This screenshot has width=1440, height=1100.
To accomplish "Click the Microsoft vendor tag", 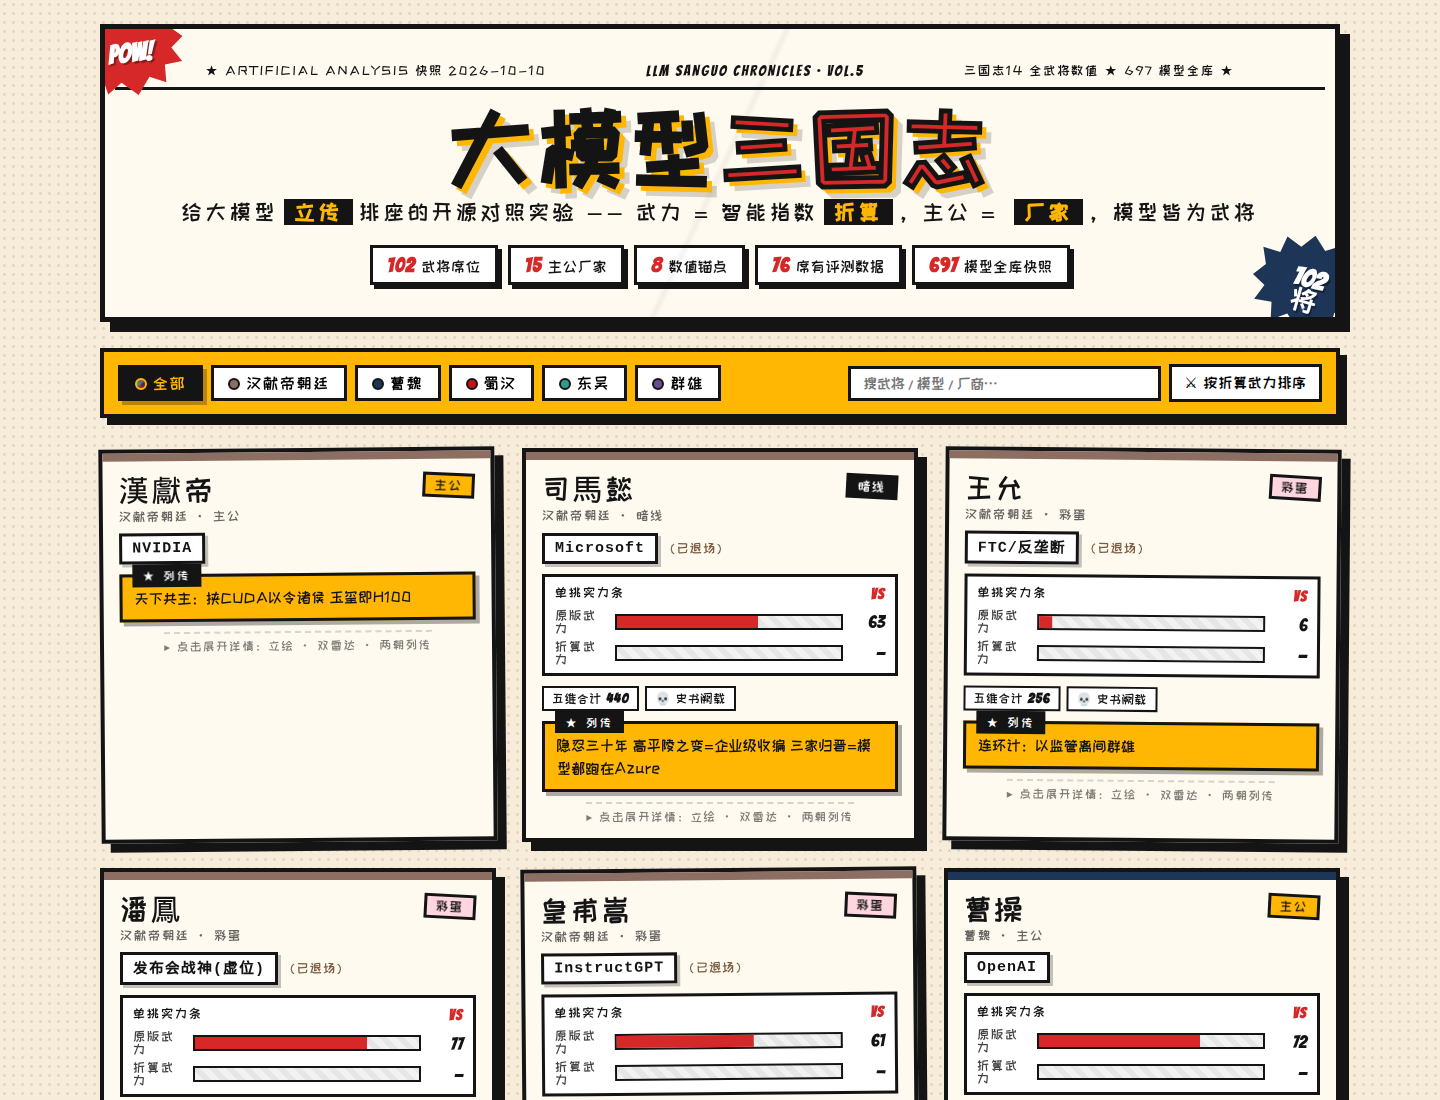I will [600, 548].
